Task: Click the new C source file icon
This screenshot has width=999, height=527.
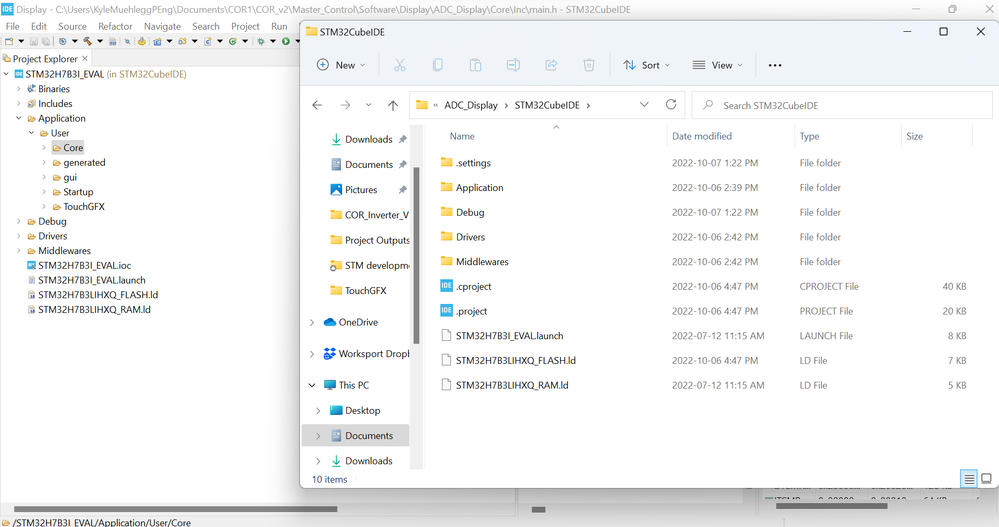Action: point(208,41)
